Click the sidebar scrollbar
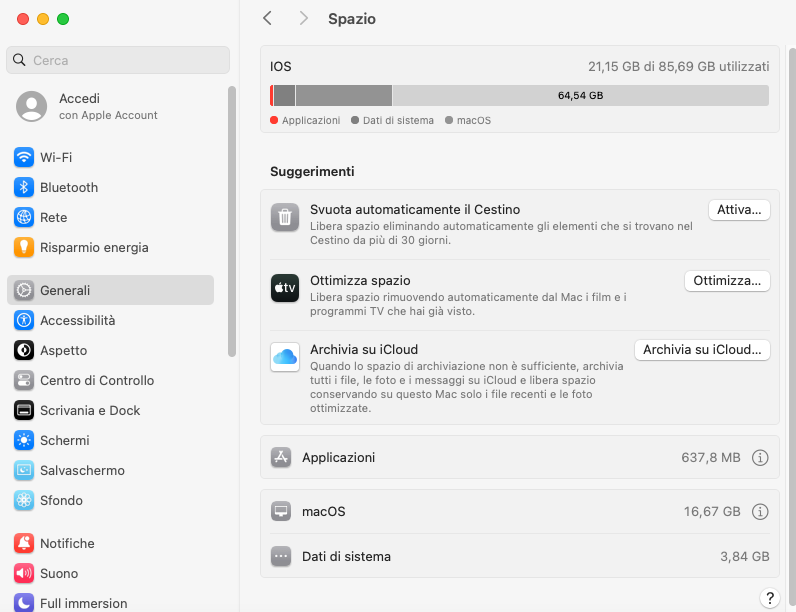This screenshot has height=612, width=796. (x=232, y=221)
